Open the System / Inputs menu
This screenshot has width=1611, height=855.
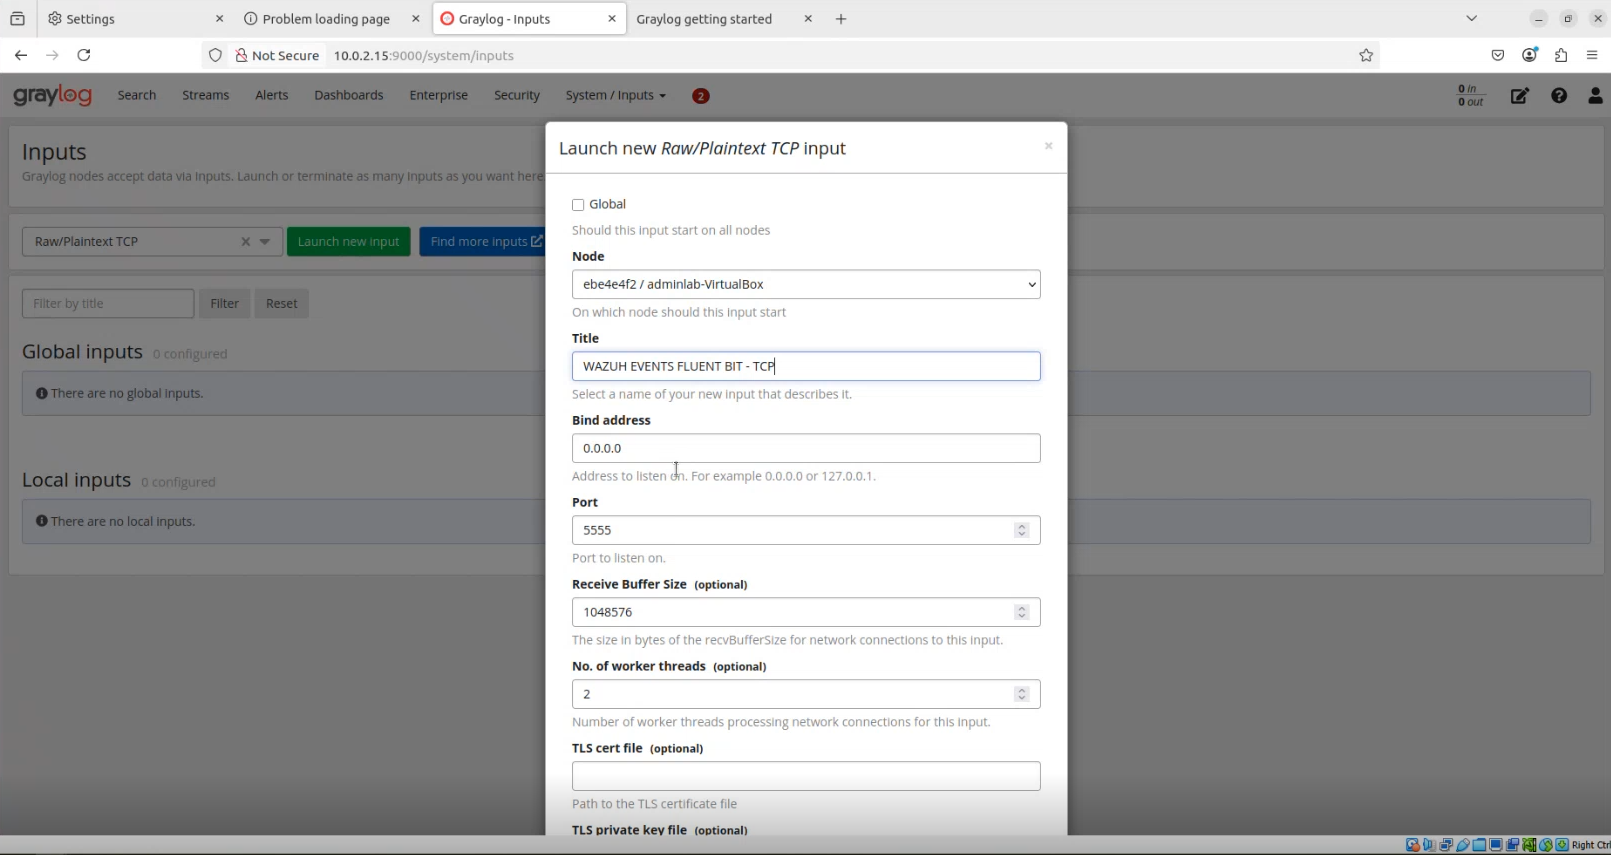click(615, 95)
